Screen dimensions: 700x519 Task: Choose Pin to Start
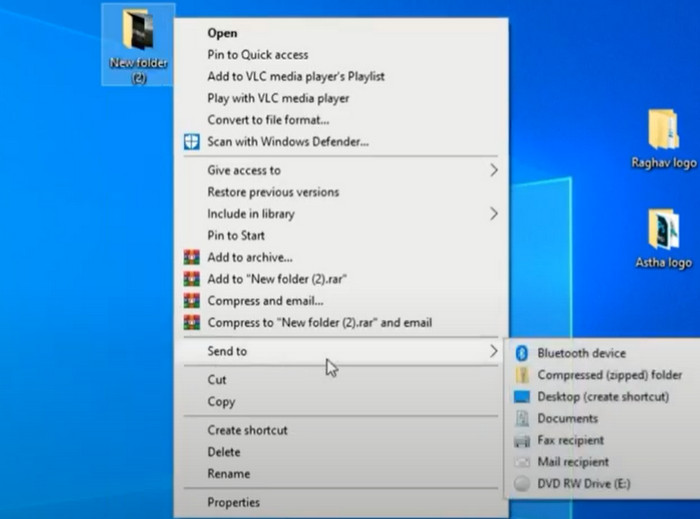(341, 235)
